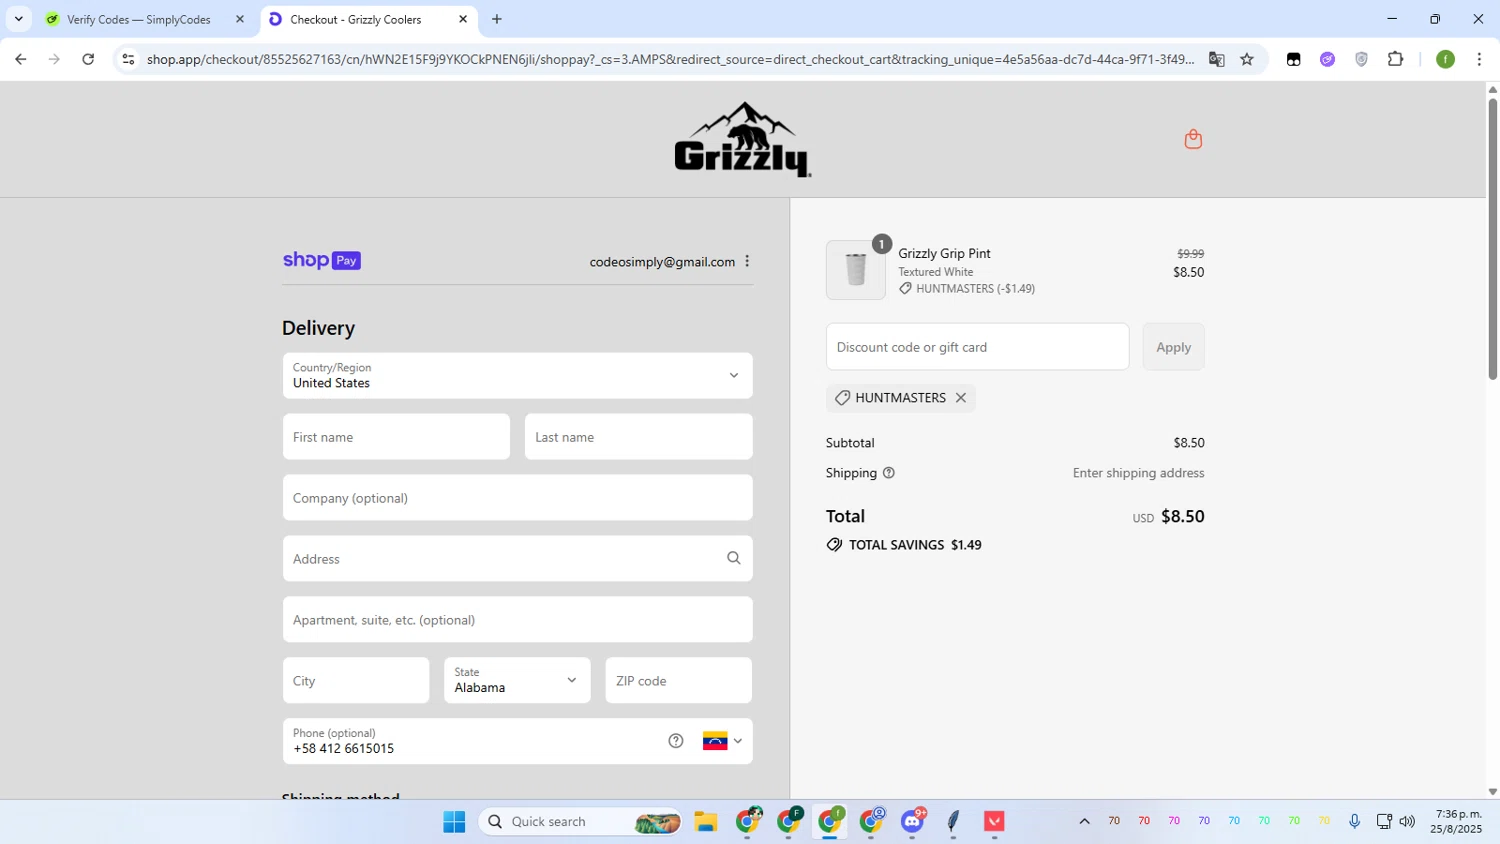
Task: Go back to the previous page
Action: click(x=20, y=59)
